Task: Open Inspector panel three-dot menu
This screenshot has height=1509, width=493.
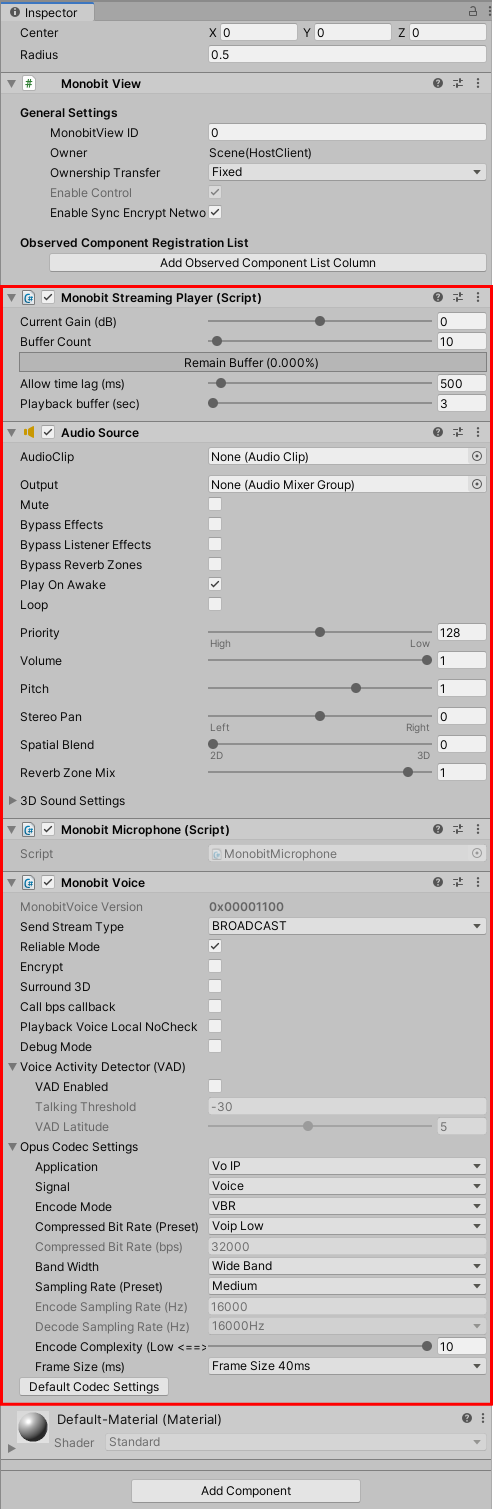Action: (x=485, y=13)
